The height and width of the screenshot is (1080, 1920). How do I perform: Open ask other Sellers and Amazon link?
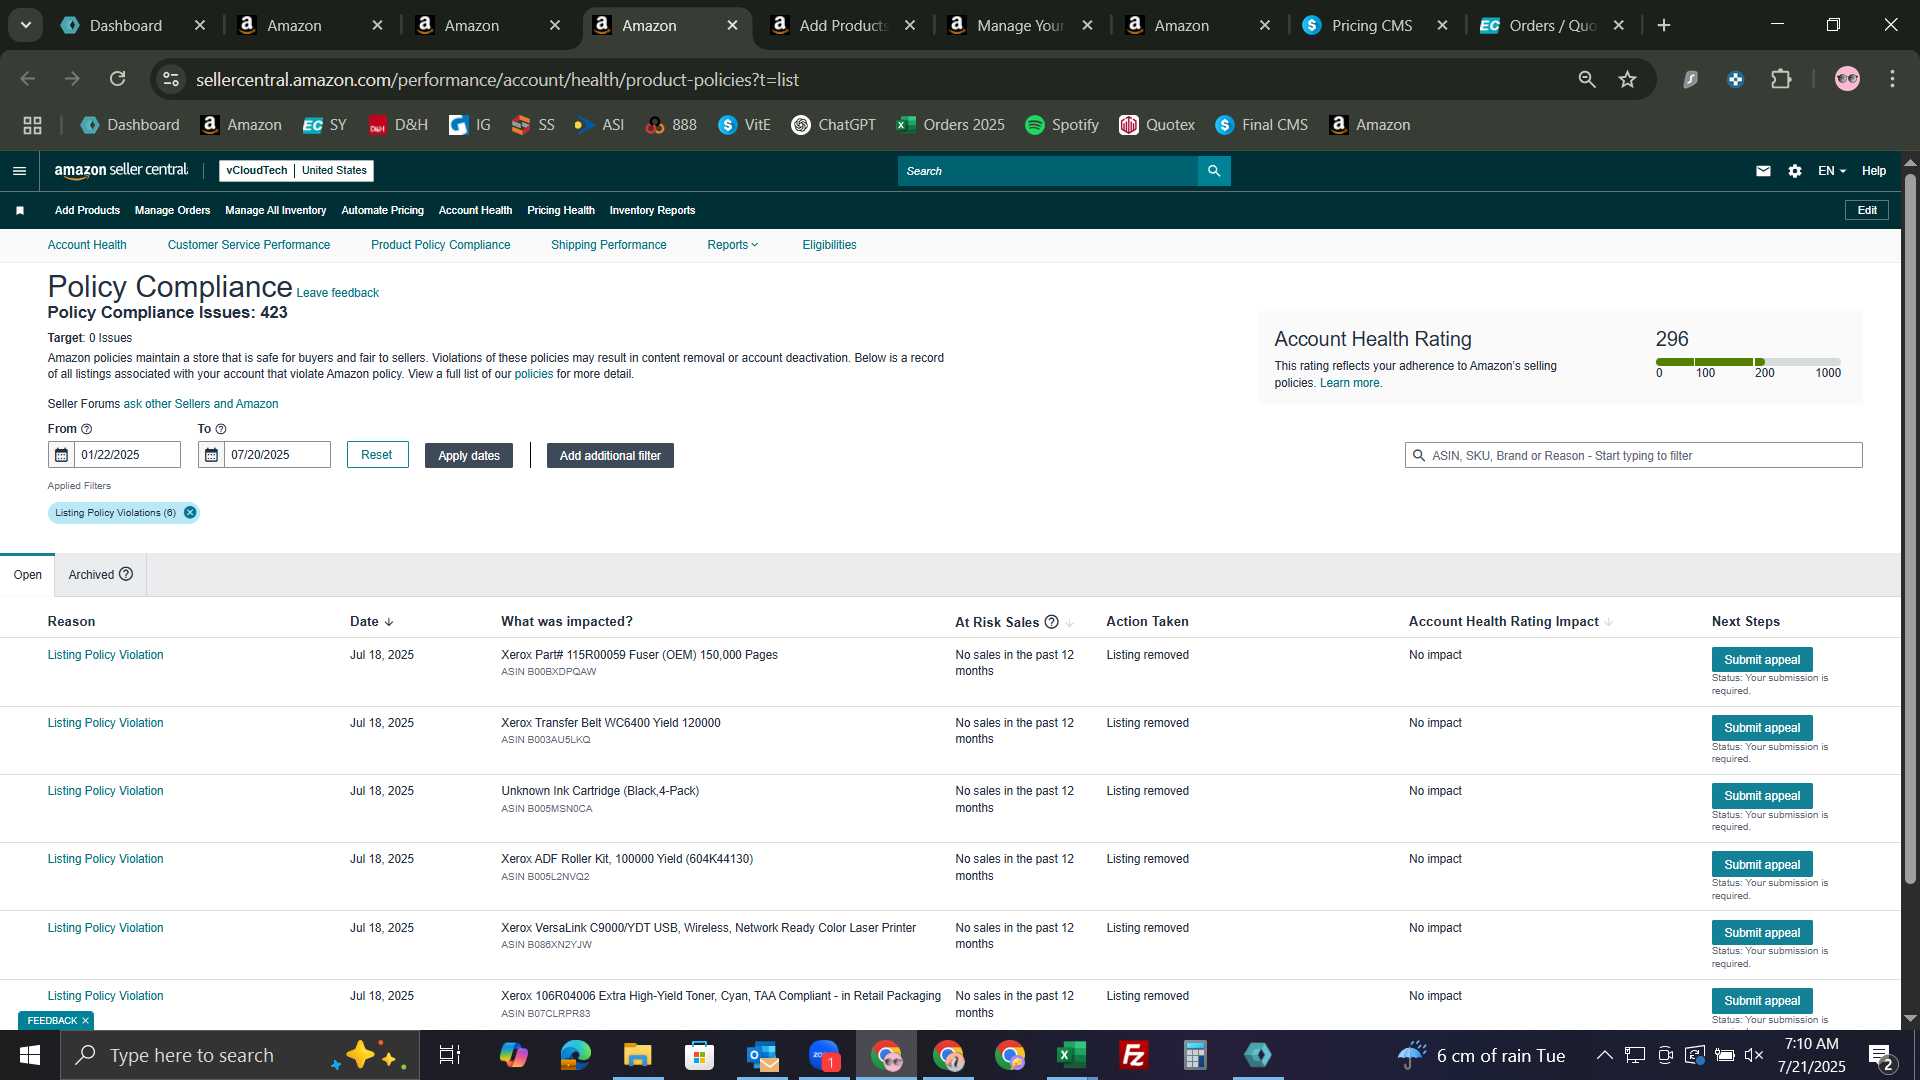pyautogui.click(x=200, y=404)
